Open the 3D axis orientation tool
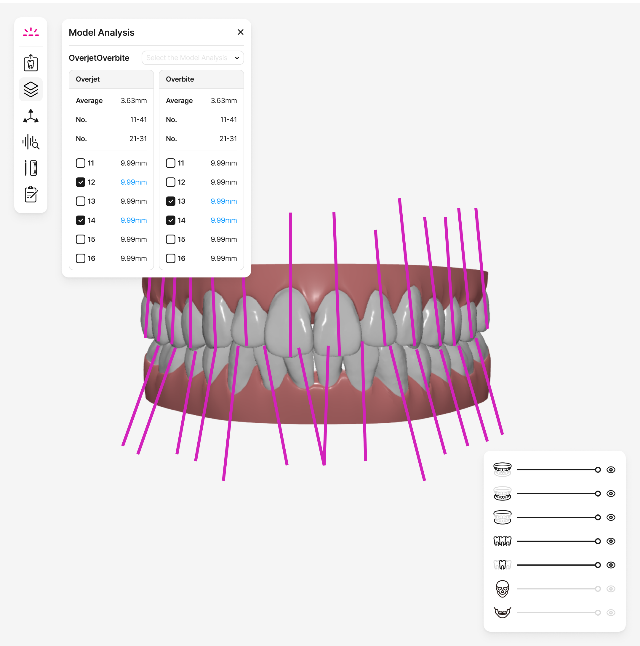The height and width of the screenshot is (646, 640). point(31,116)
